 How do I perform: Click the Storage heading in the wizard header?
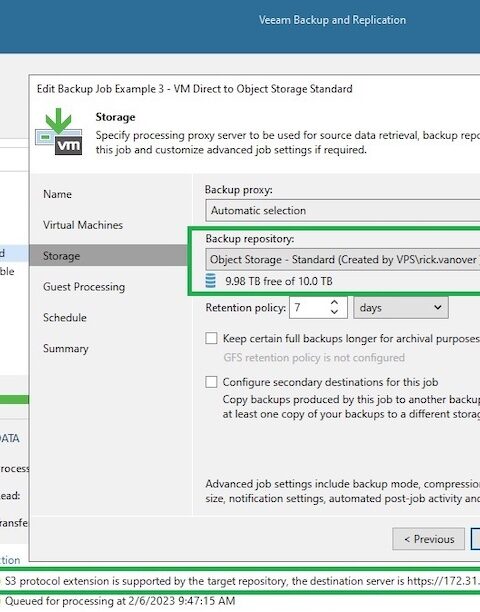[116, 117]
